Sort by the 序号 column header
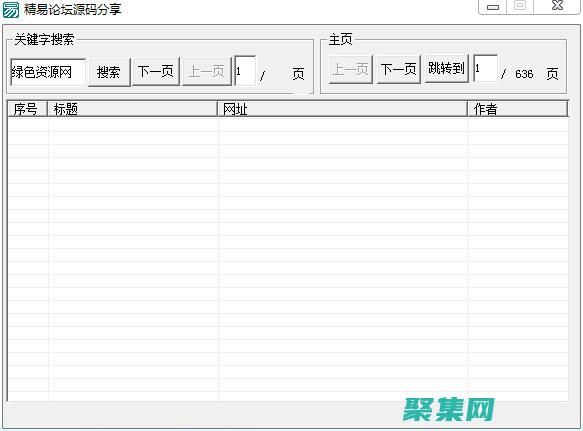The width and height of the screenshot is (583, 431). coord(28,109)
